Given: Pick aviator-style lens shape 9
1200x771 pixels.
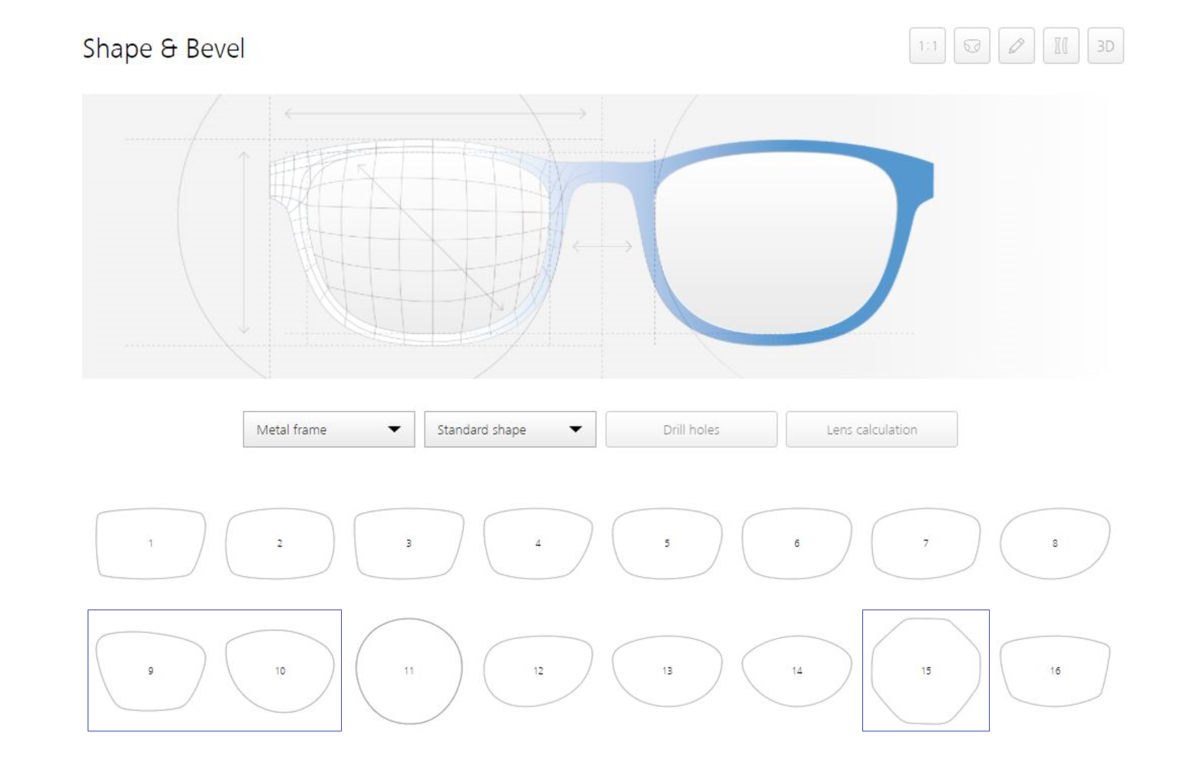Looking at the screenshot, I should (150, 670).
